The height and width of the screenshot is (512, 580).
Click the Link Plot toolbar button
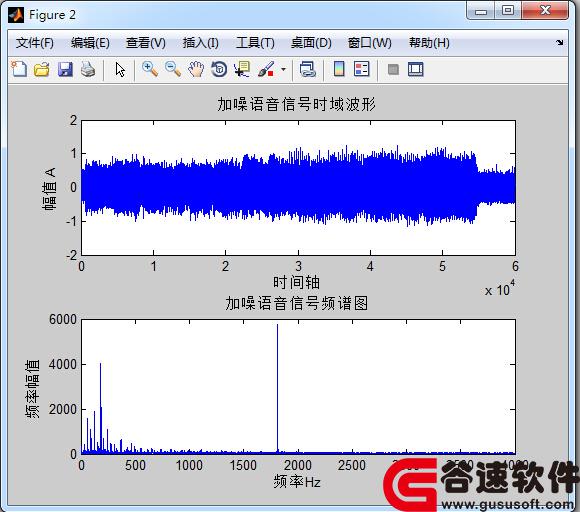308,69
